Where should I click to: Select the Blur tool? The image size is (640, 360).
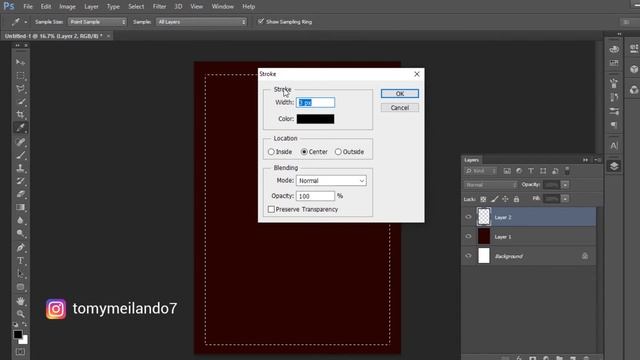click(20, 220)
